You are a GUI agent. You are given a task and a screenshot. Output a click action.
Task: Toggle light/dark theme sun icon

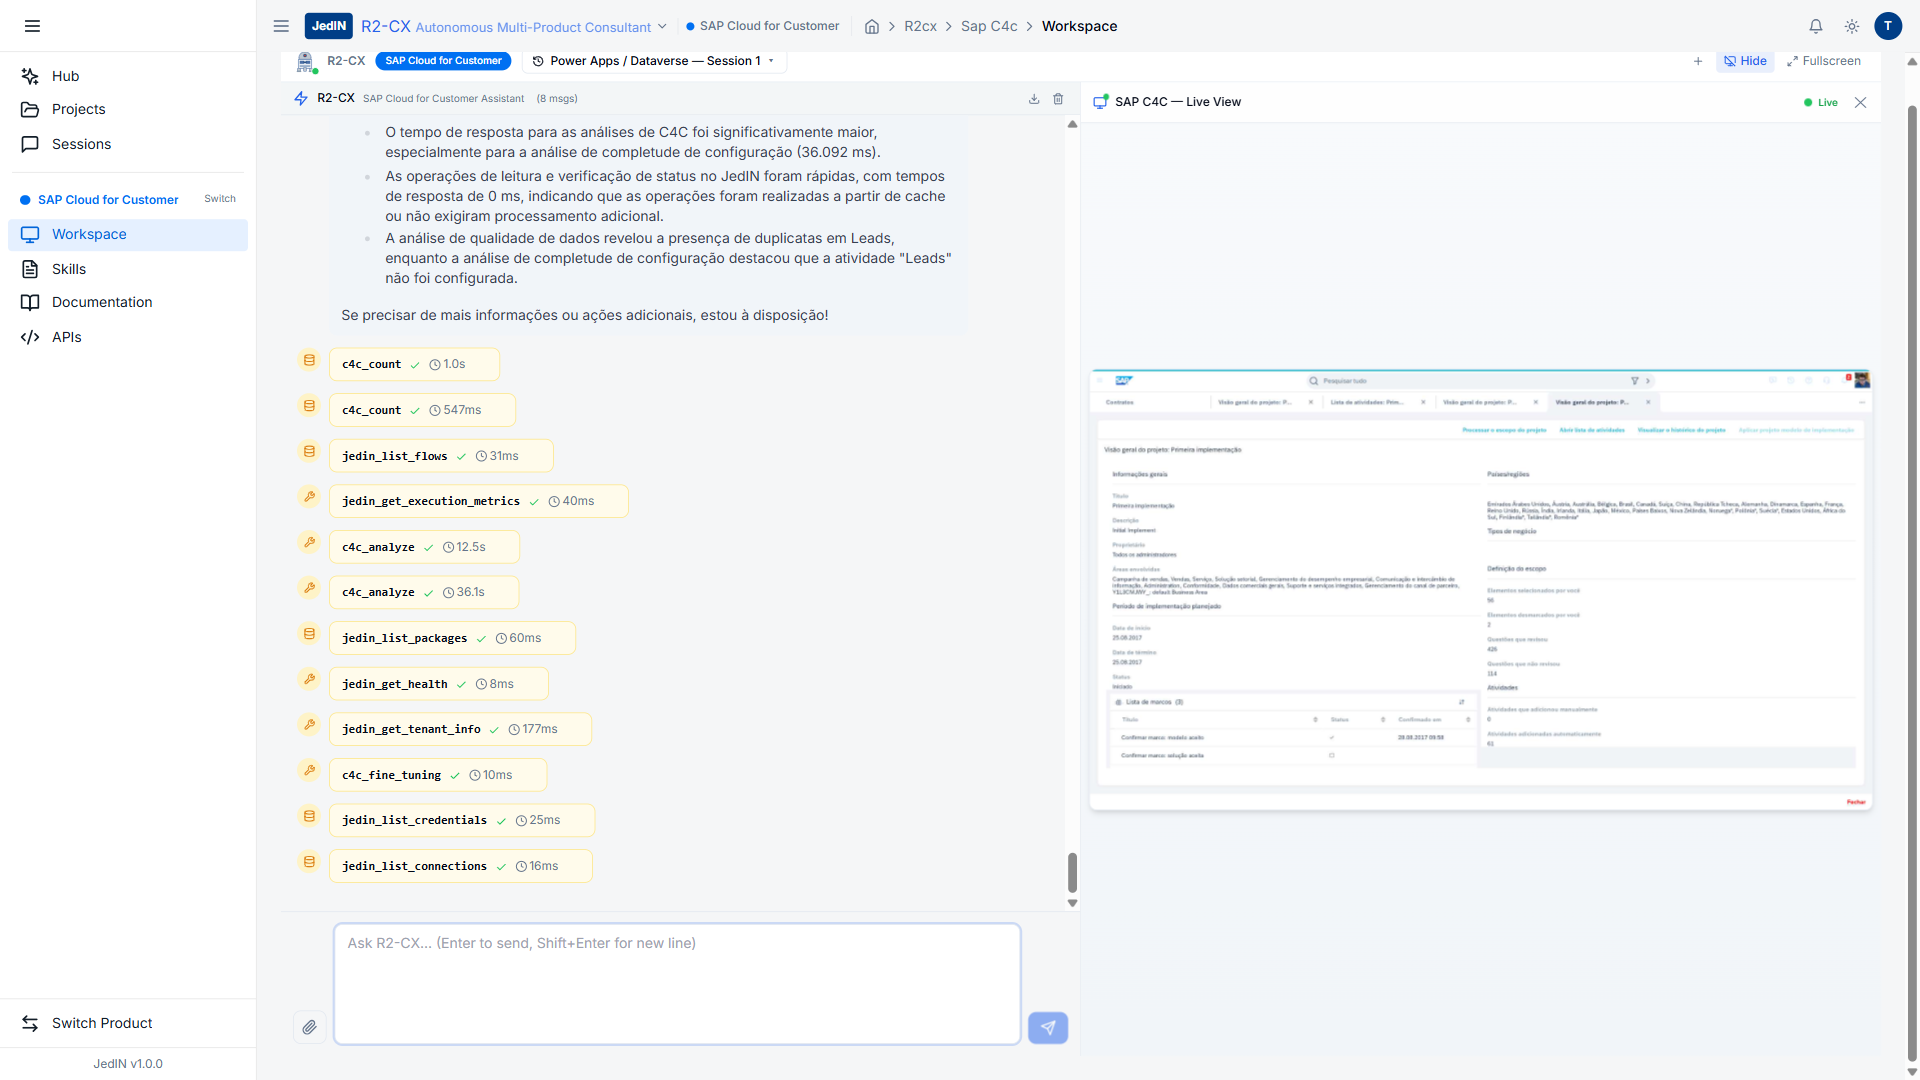tap(1852, 26)
